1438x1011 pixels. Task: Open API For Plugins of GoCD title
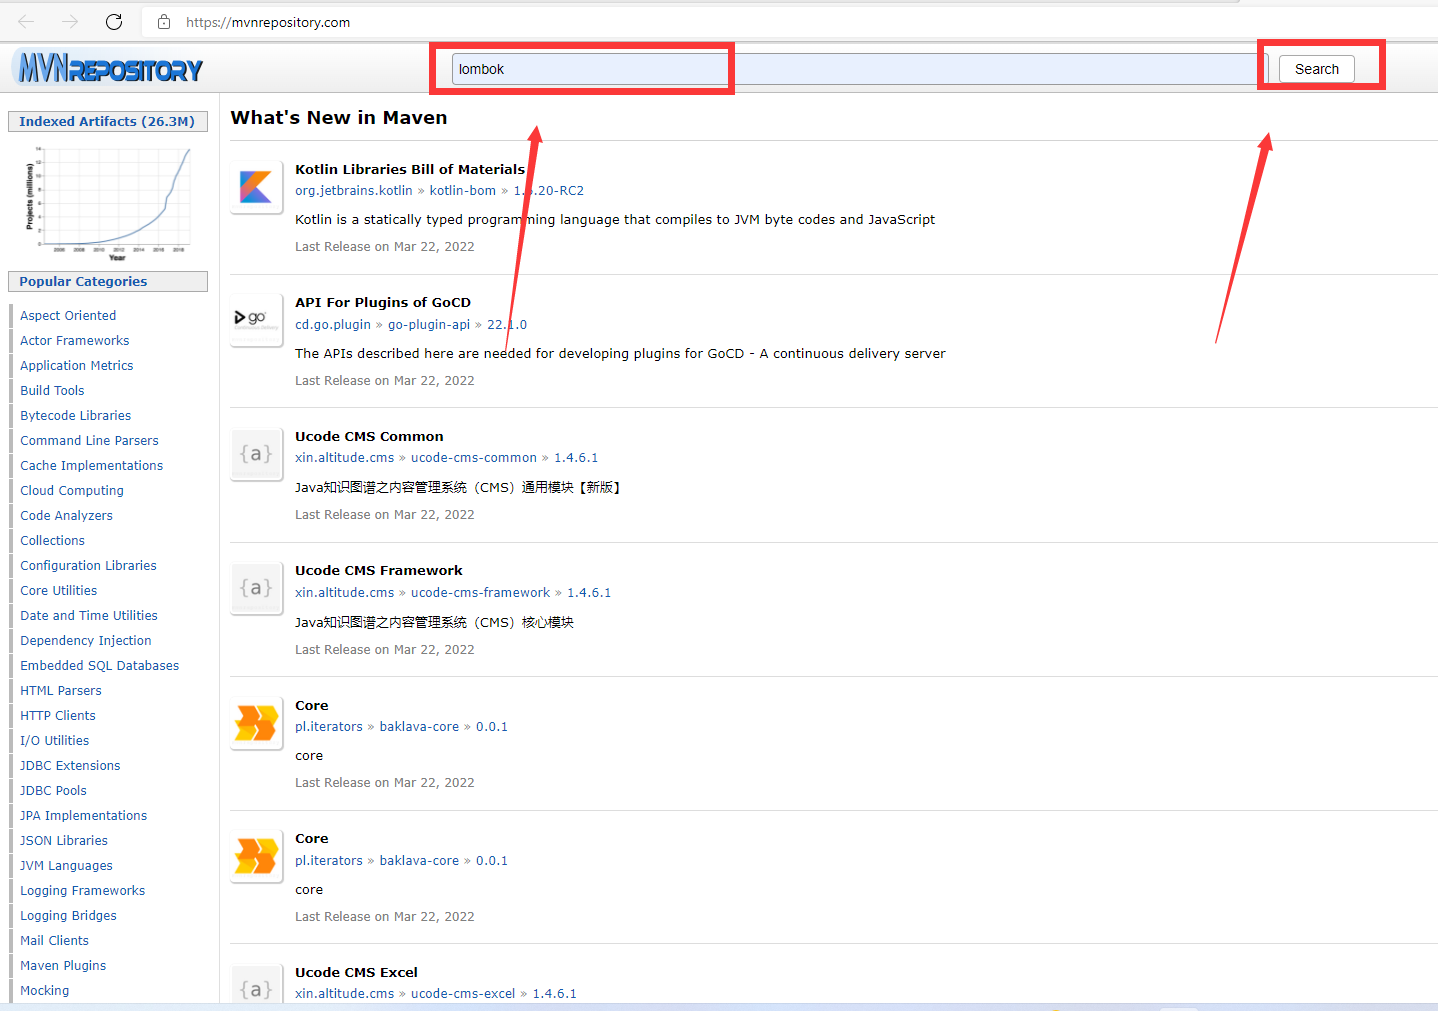pos(383,302)
